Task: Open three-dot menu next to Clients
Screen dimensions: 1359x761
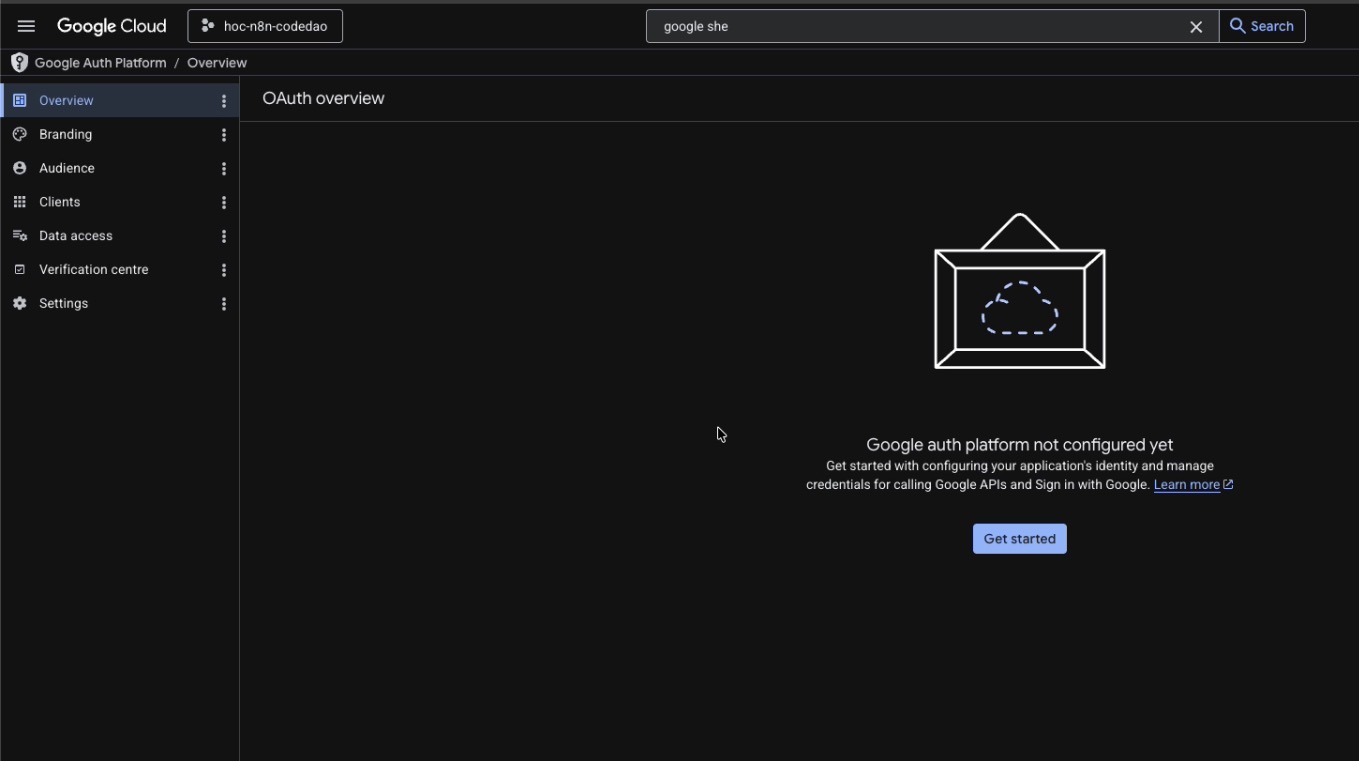Action: (224, 202)
